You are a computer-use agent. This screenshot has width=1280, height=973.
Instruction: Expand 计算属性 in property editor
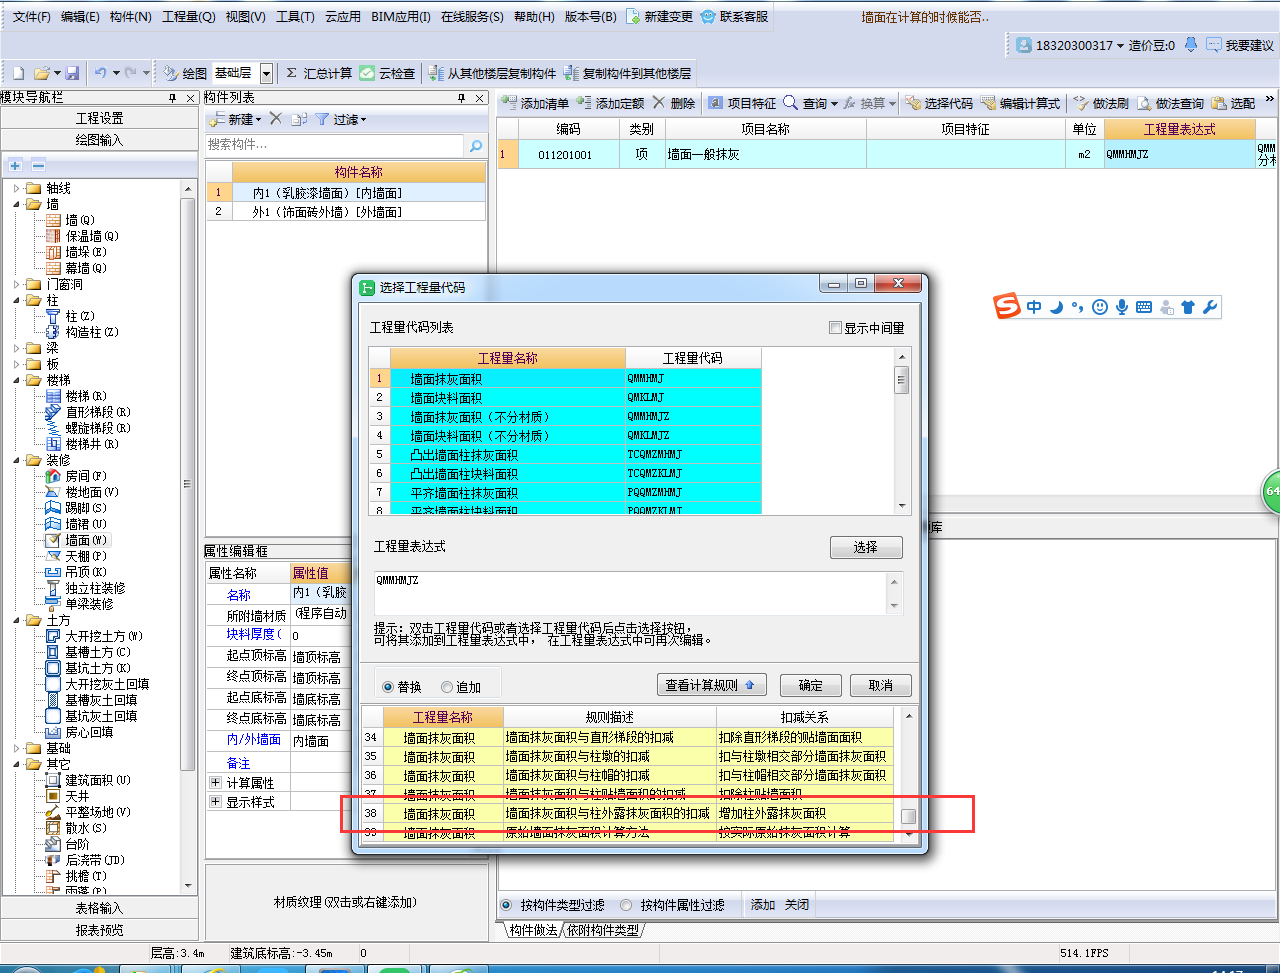tap(215, 782)
